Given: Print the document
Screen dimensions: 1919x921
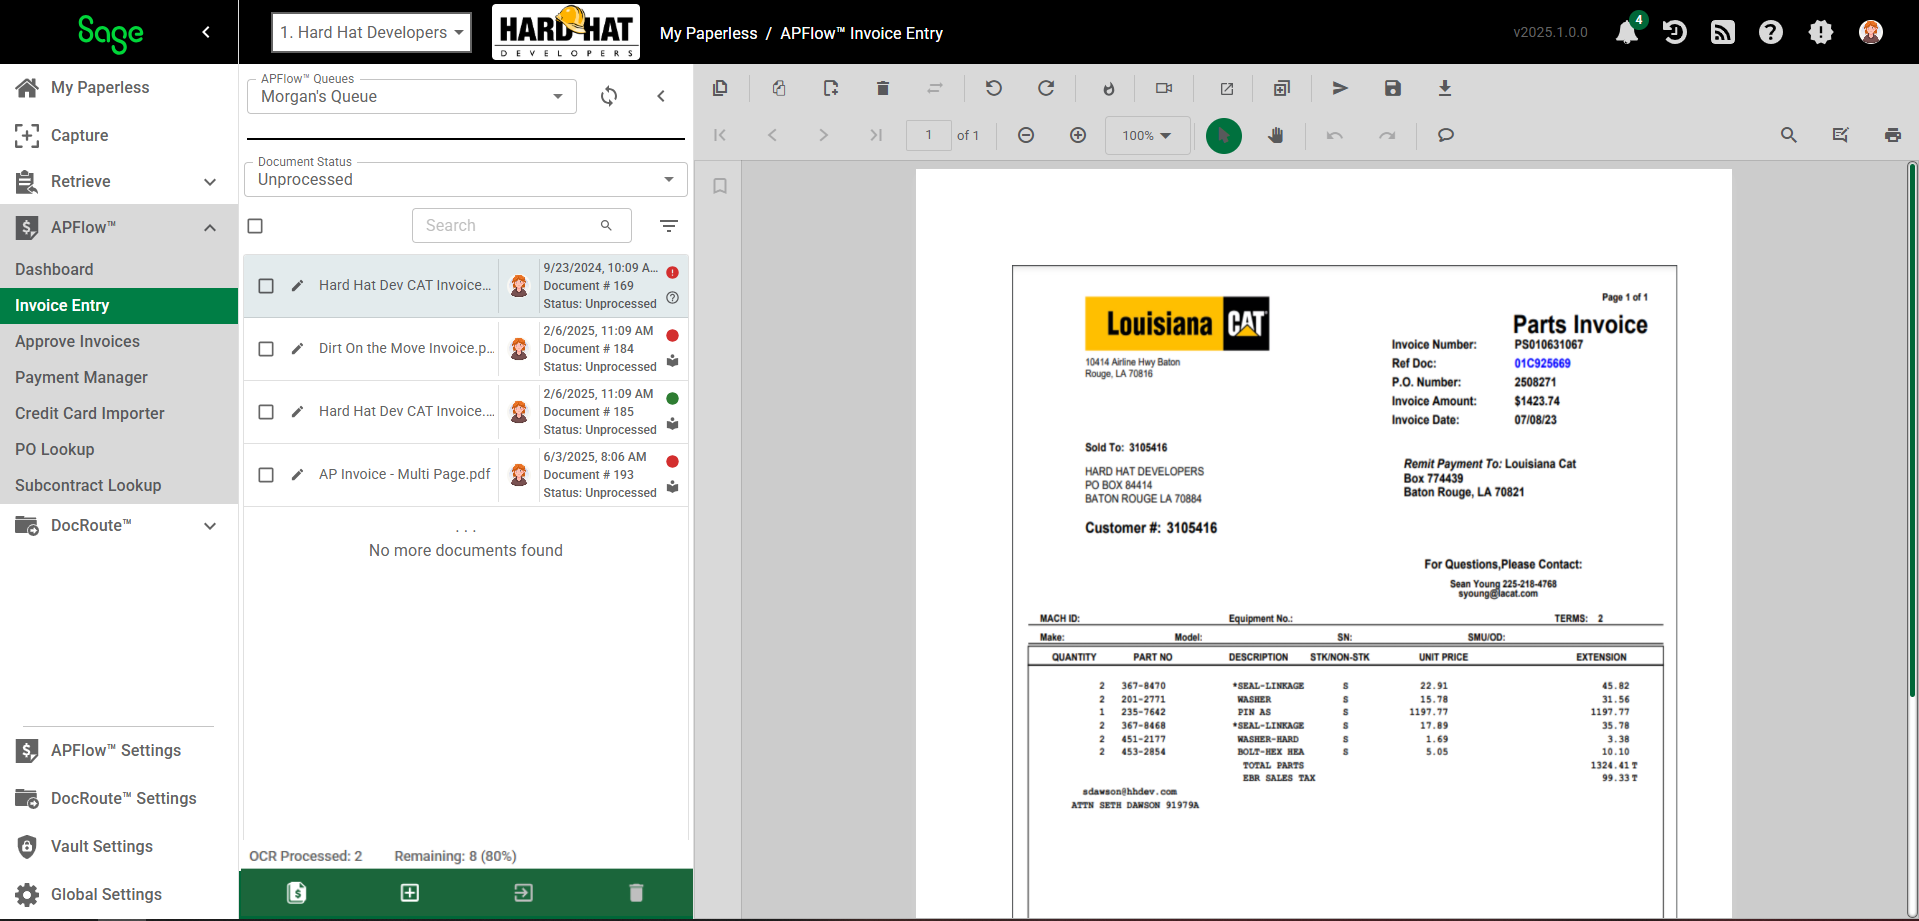Looking at the screenshot, I should click(x=1893, y=135).
